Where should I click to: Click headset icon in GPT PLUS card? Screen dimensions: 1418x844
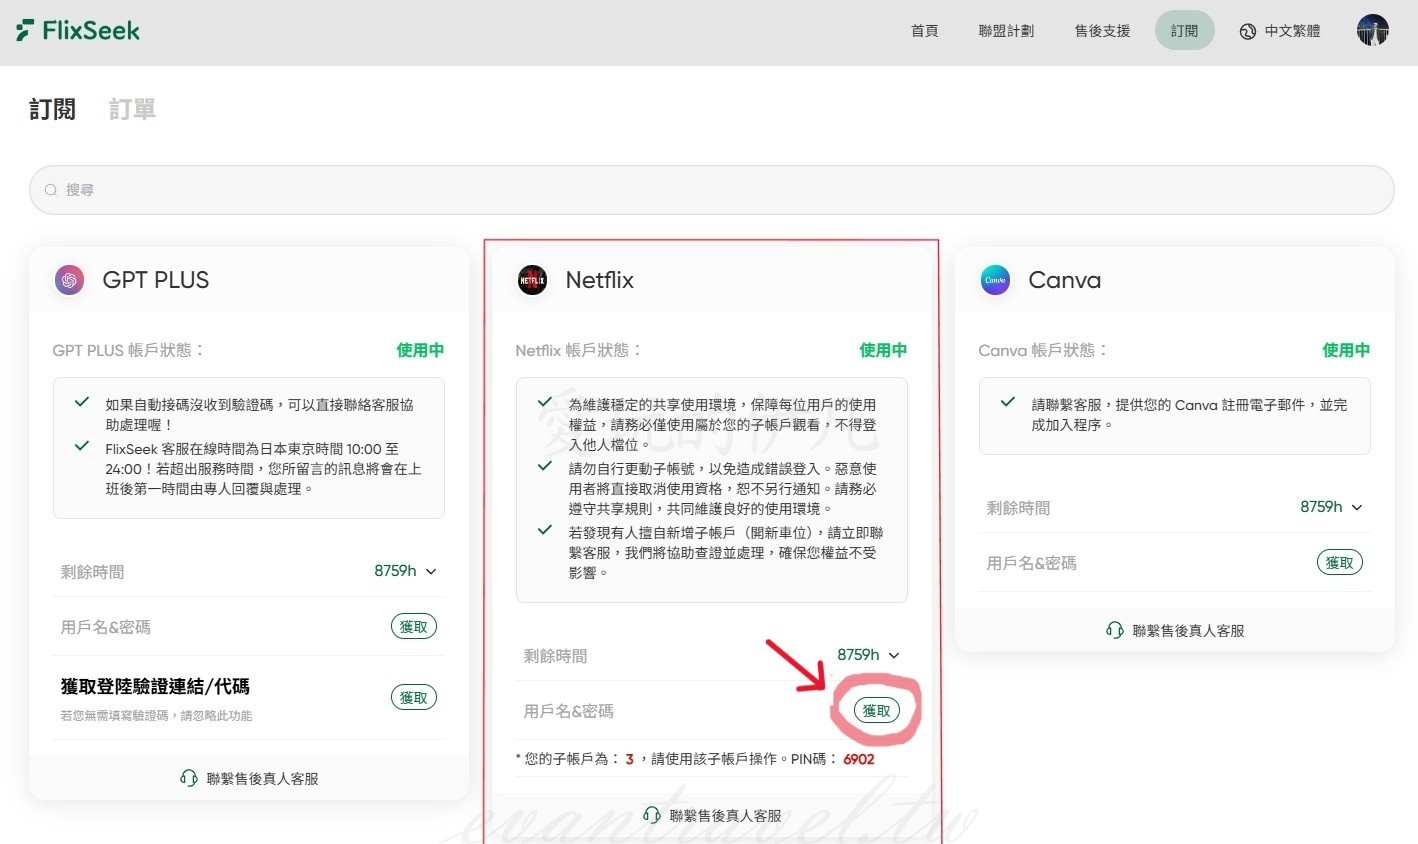[188, 778]
